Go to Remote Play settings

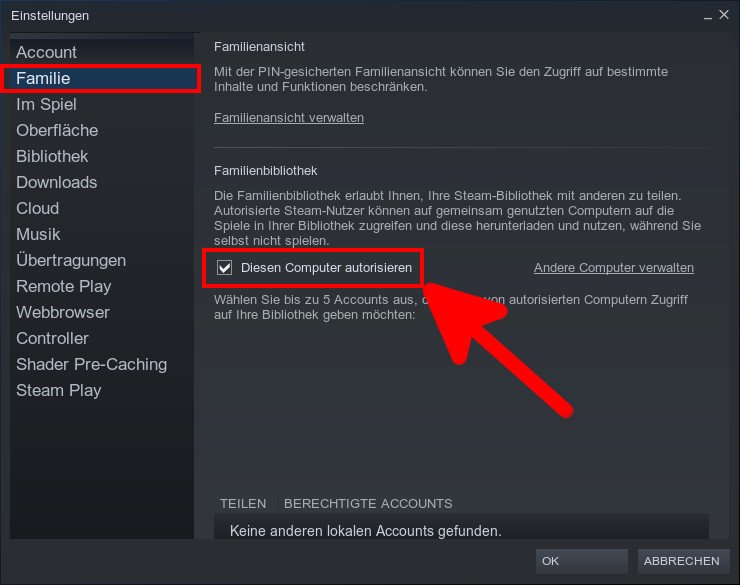click(x=63, y=286)
